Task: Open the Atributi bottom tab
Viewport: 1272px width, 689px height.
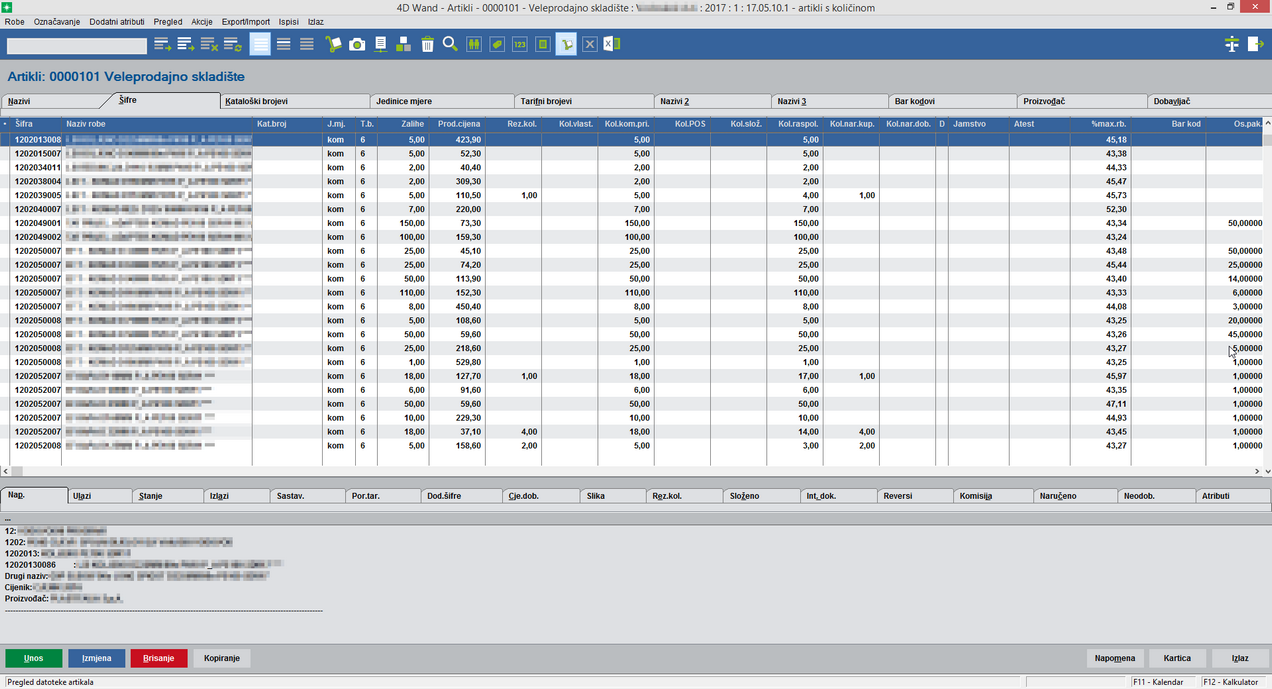Action: (x=1233, y=496)
